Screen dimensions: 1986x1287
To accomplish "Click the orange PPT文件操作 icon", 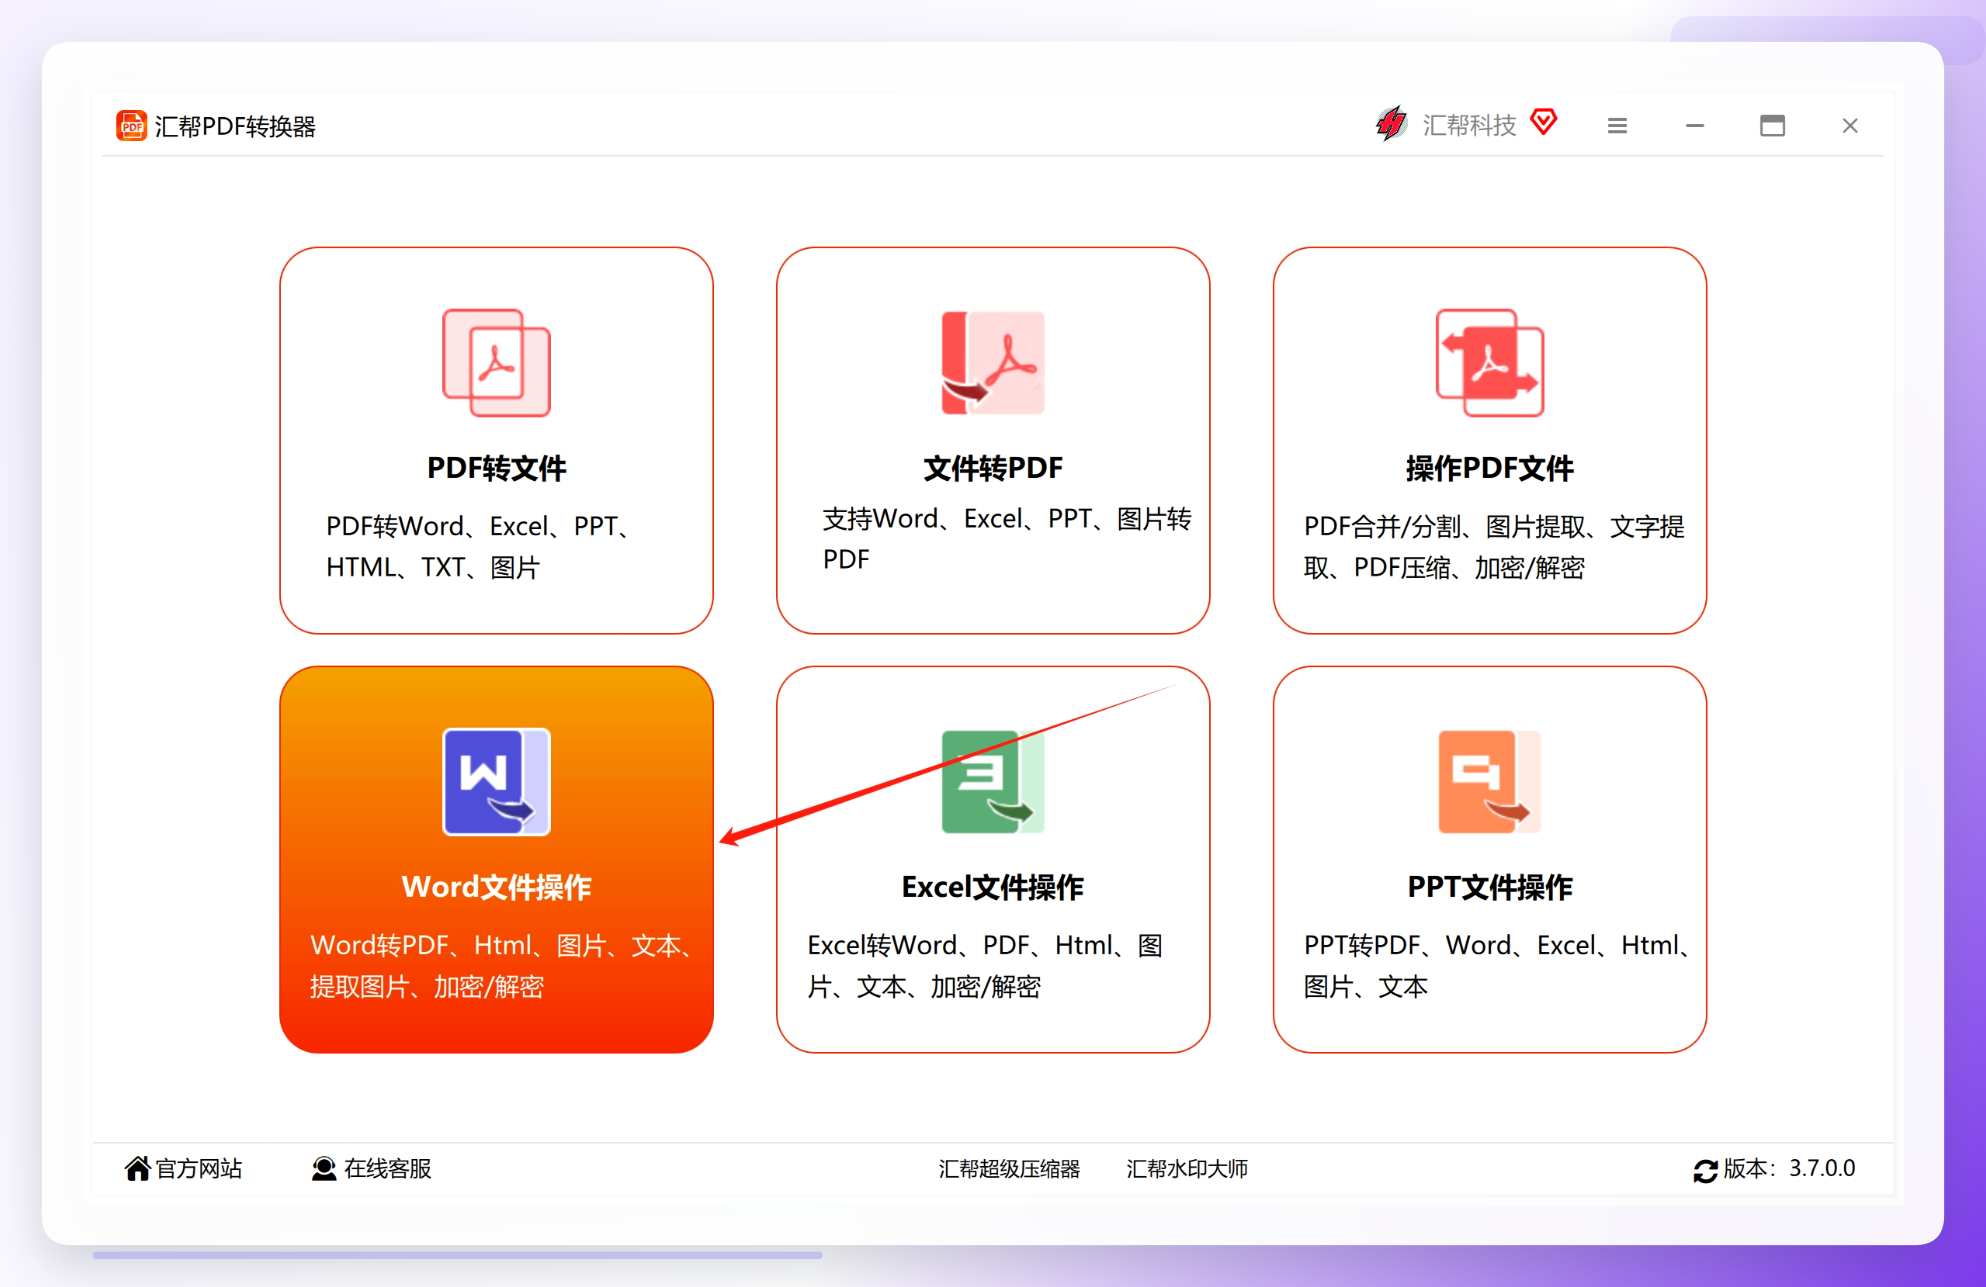I will pos(1490,782).
